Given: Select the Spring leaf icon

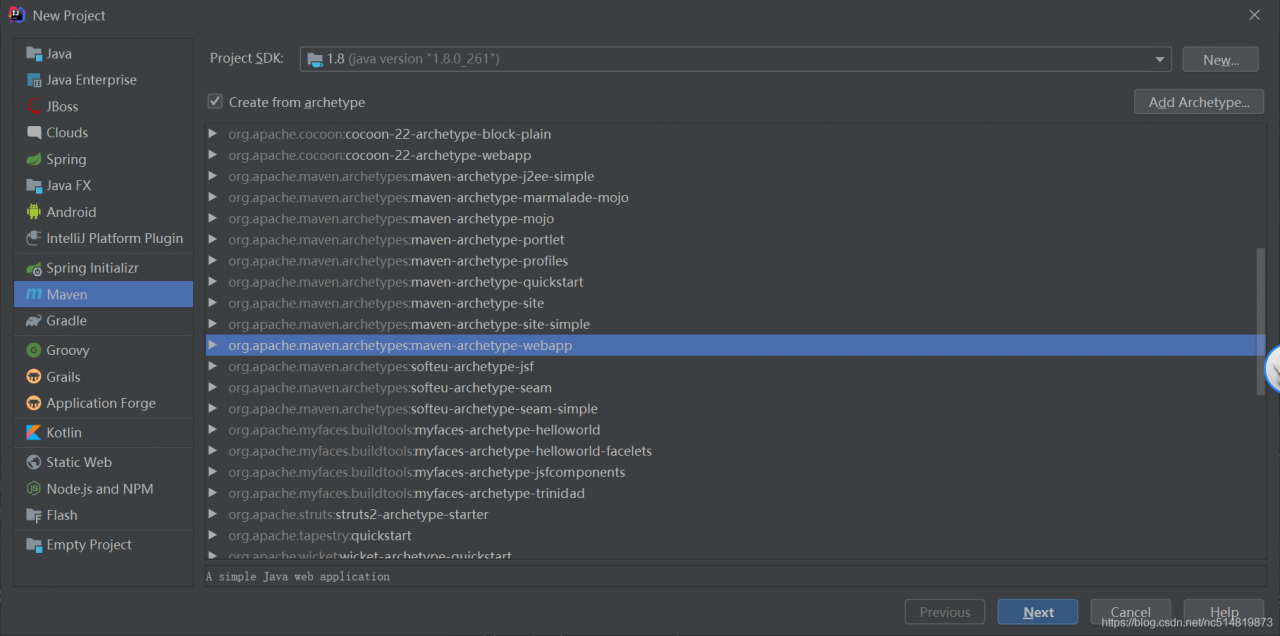Looking at the screenshot, I should (34, 160).
